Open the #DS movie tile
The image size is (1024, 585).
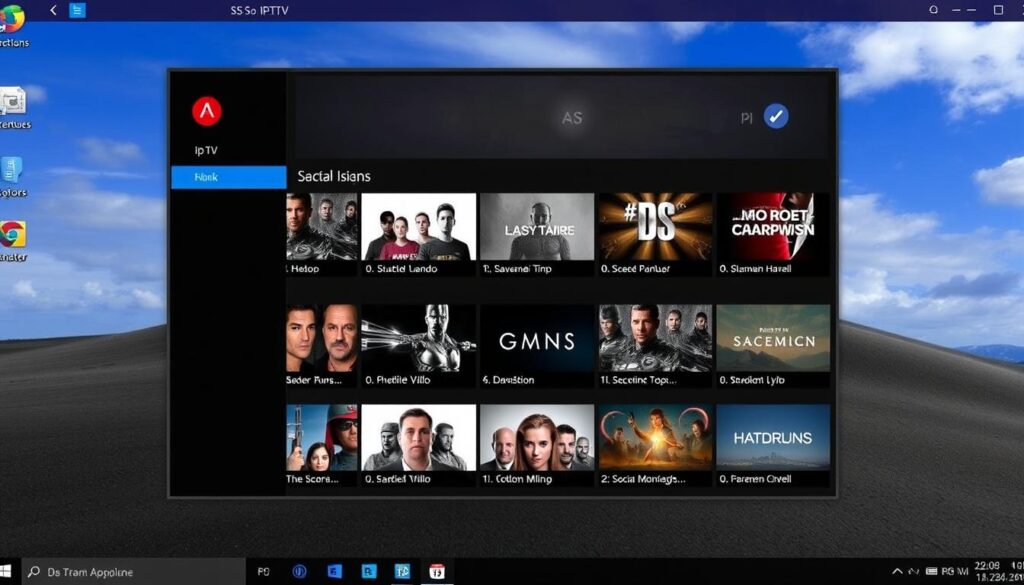point(654,230)
